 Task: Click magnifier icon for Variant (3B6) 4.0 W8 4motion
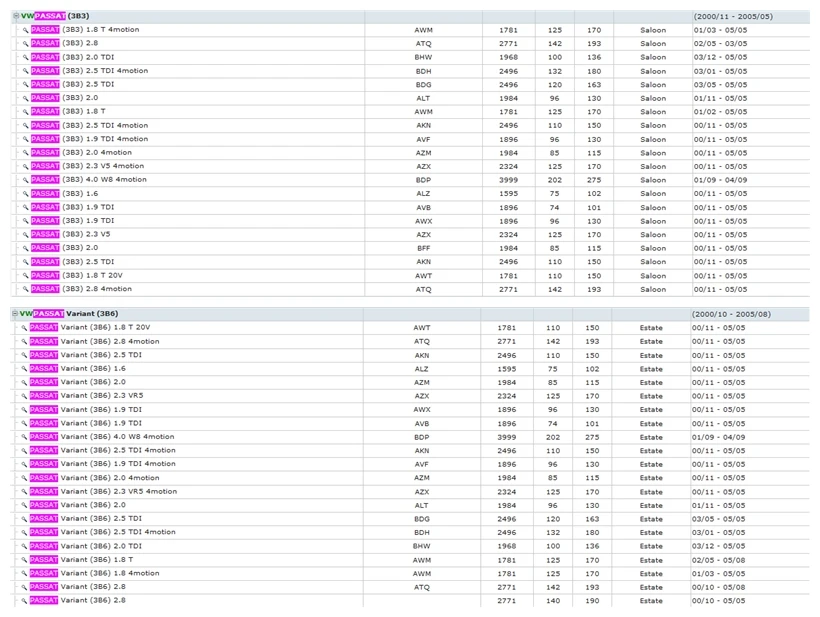[24, 437]
